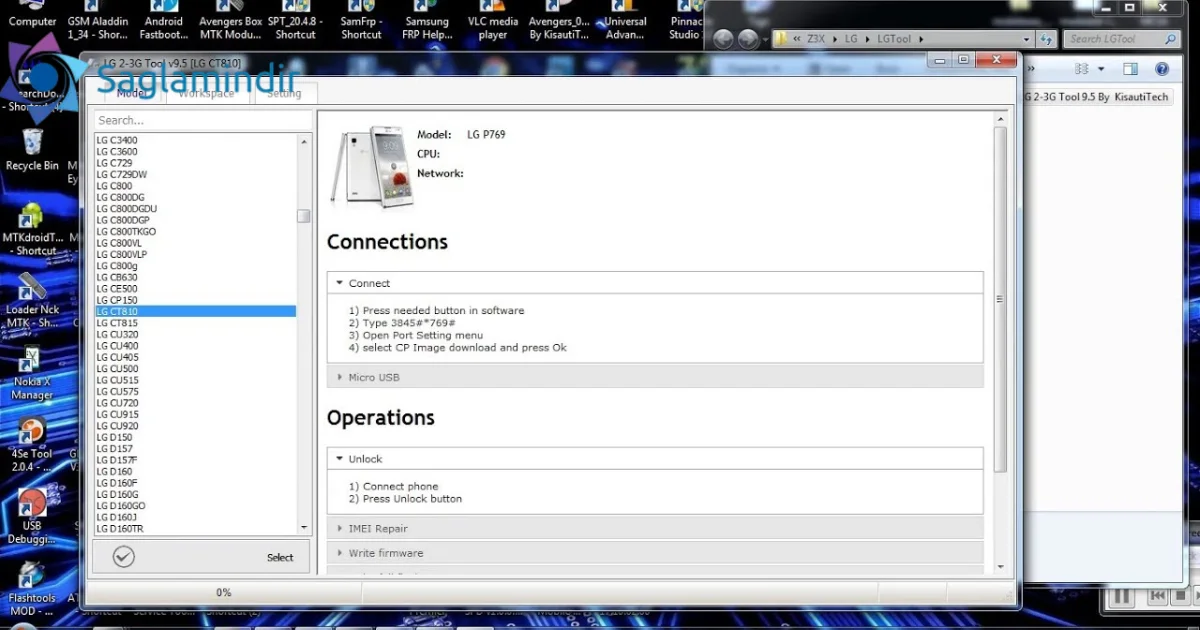Click arrow after LGTool in address bar
The height and width of the screenshot is (630, 1200).
(920, 39)
